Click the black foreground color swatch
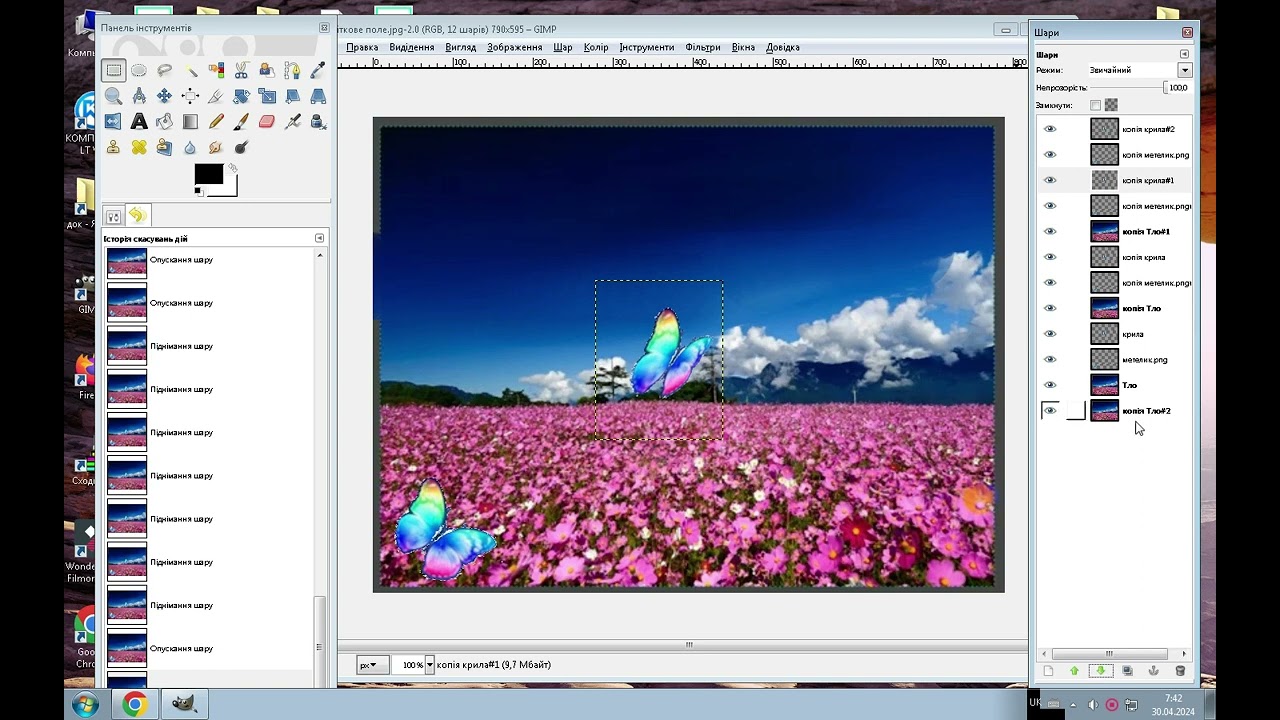The image size is (1280, 720). click(208, 174)
